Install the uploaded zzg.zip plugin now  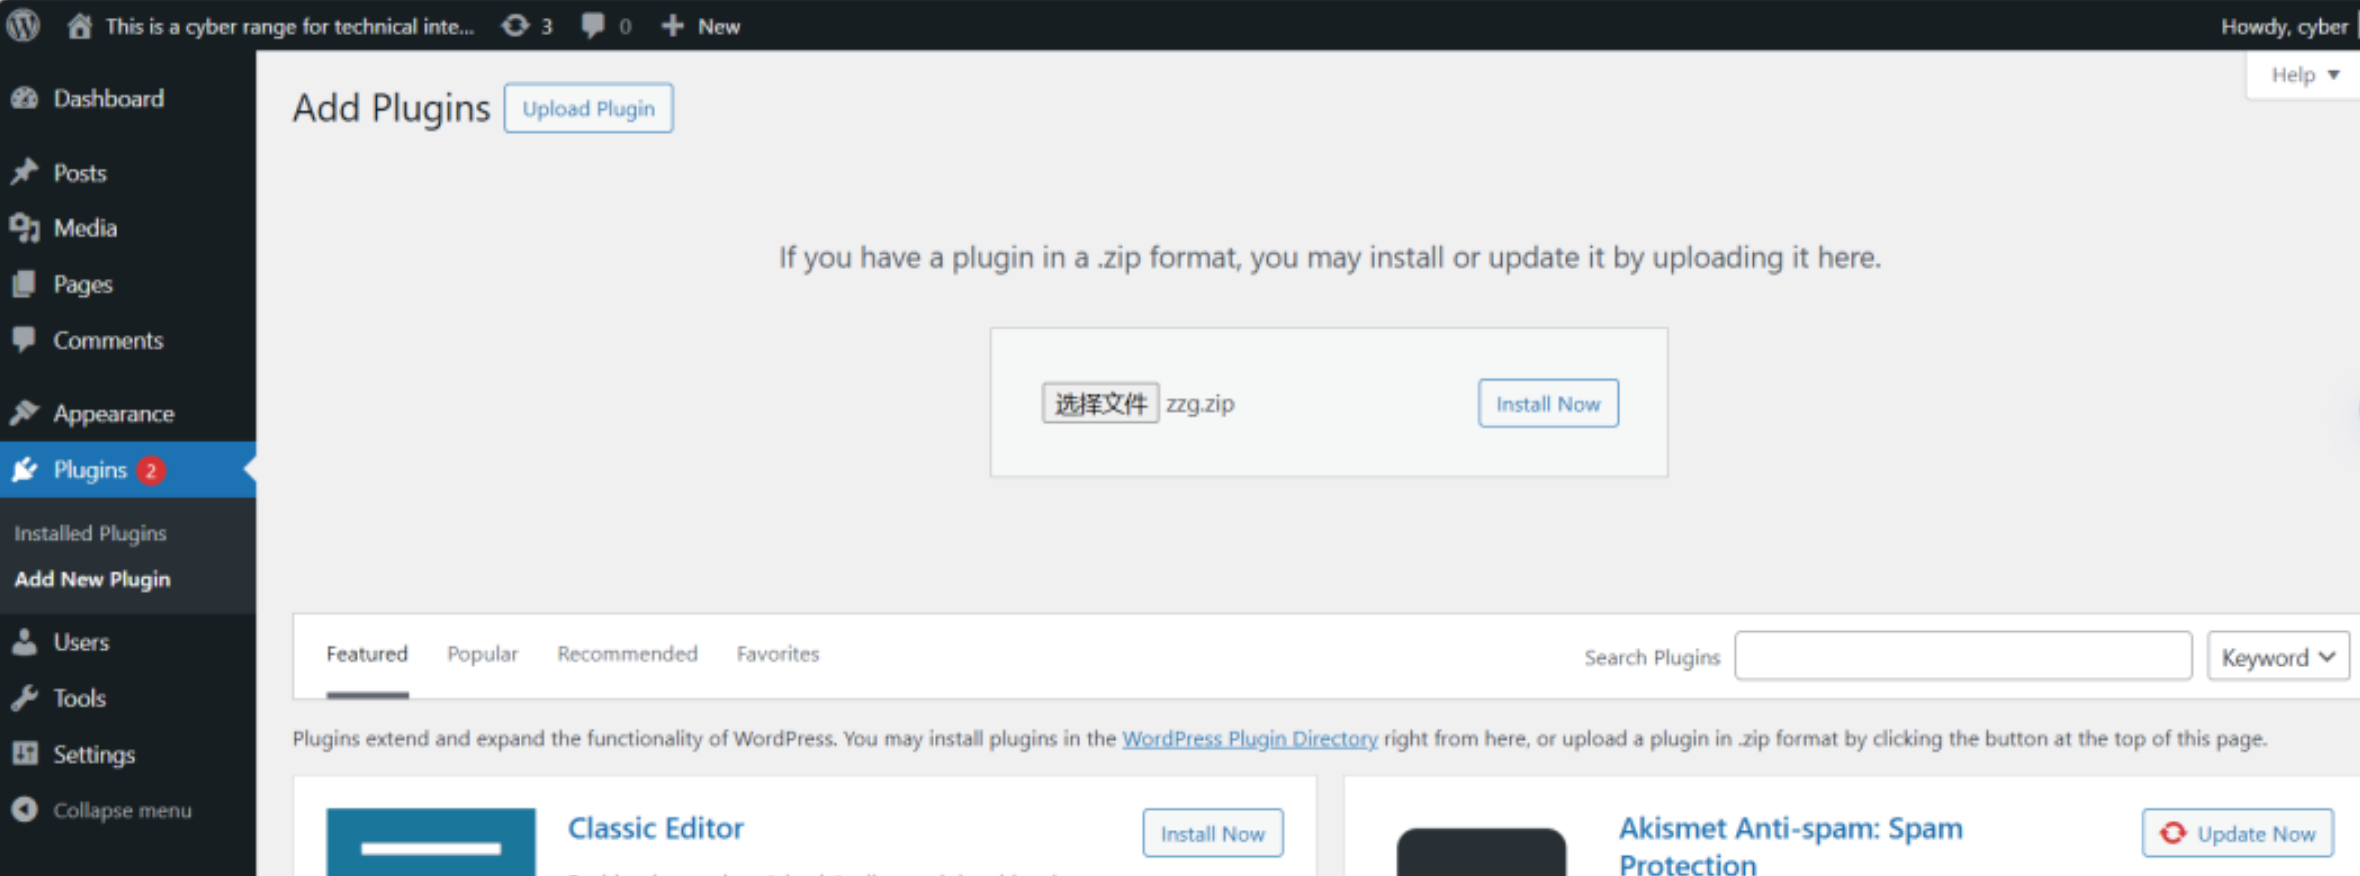click(1547, 404)
